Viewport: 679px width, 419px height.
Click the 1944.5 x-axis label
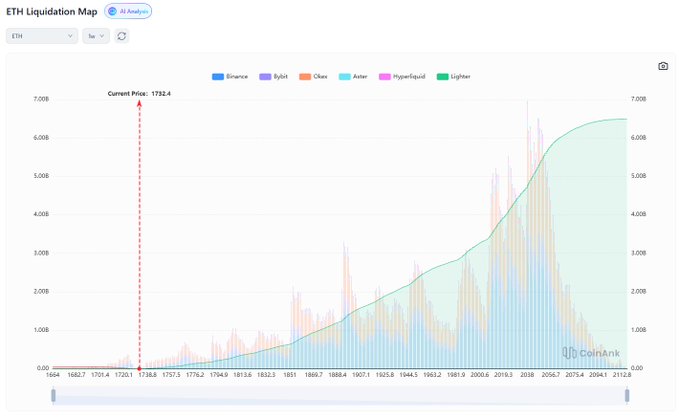coord(408,375)
